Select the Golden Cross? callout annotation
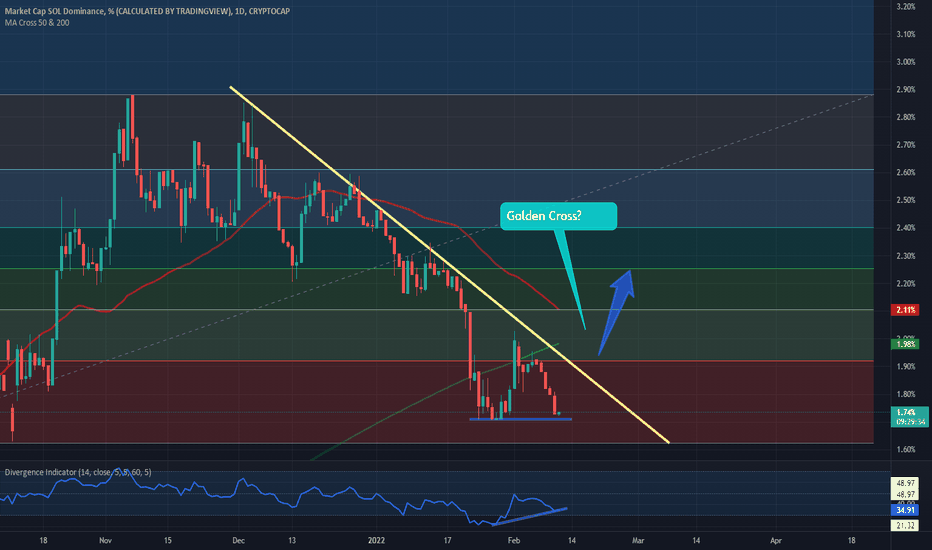 point(558,216)
